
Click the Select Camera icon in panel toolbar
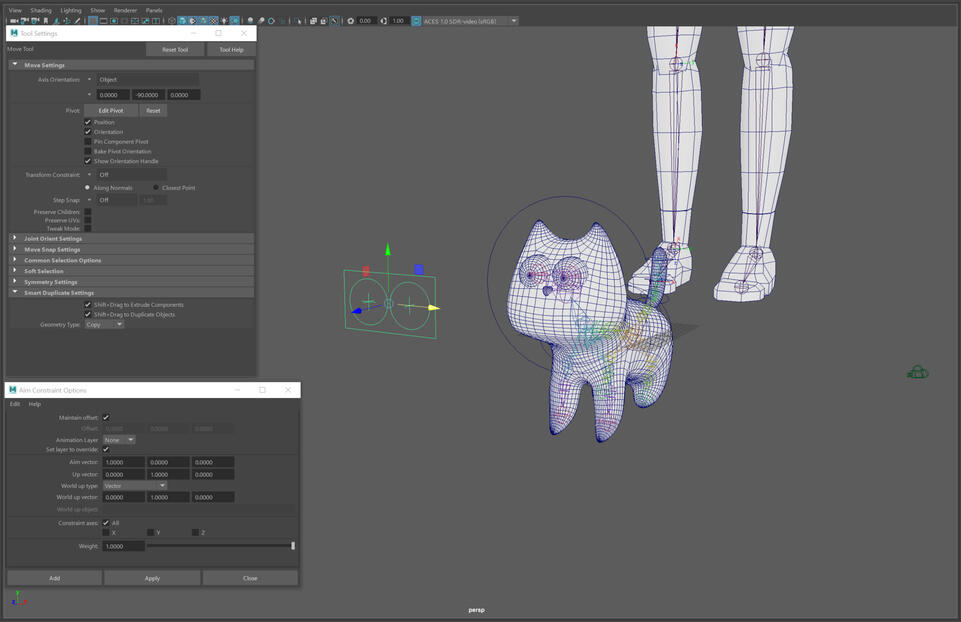click(x=13, y=21)
